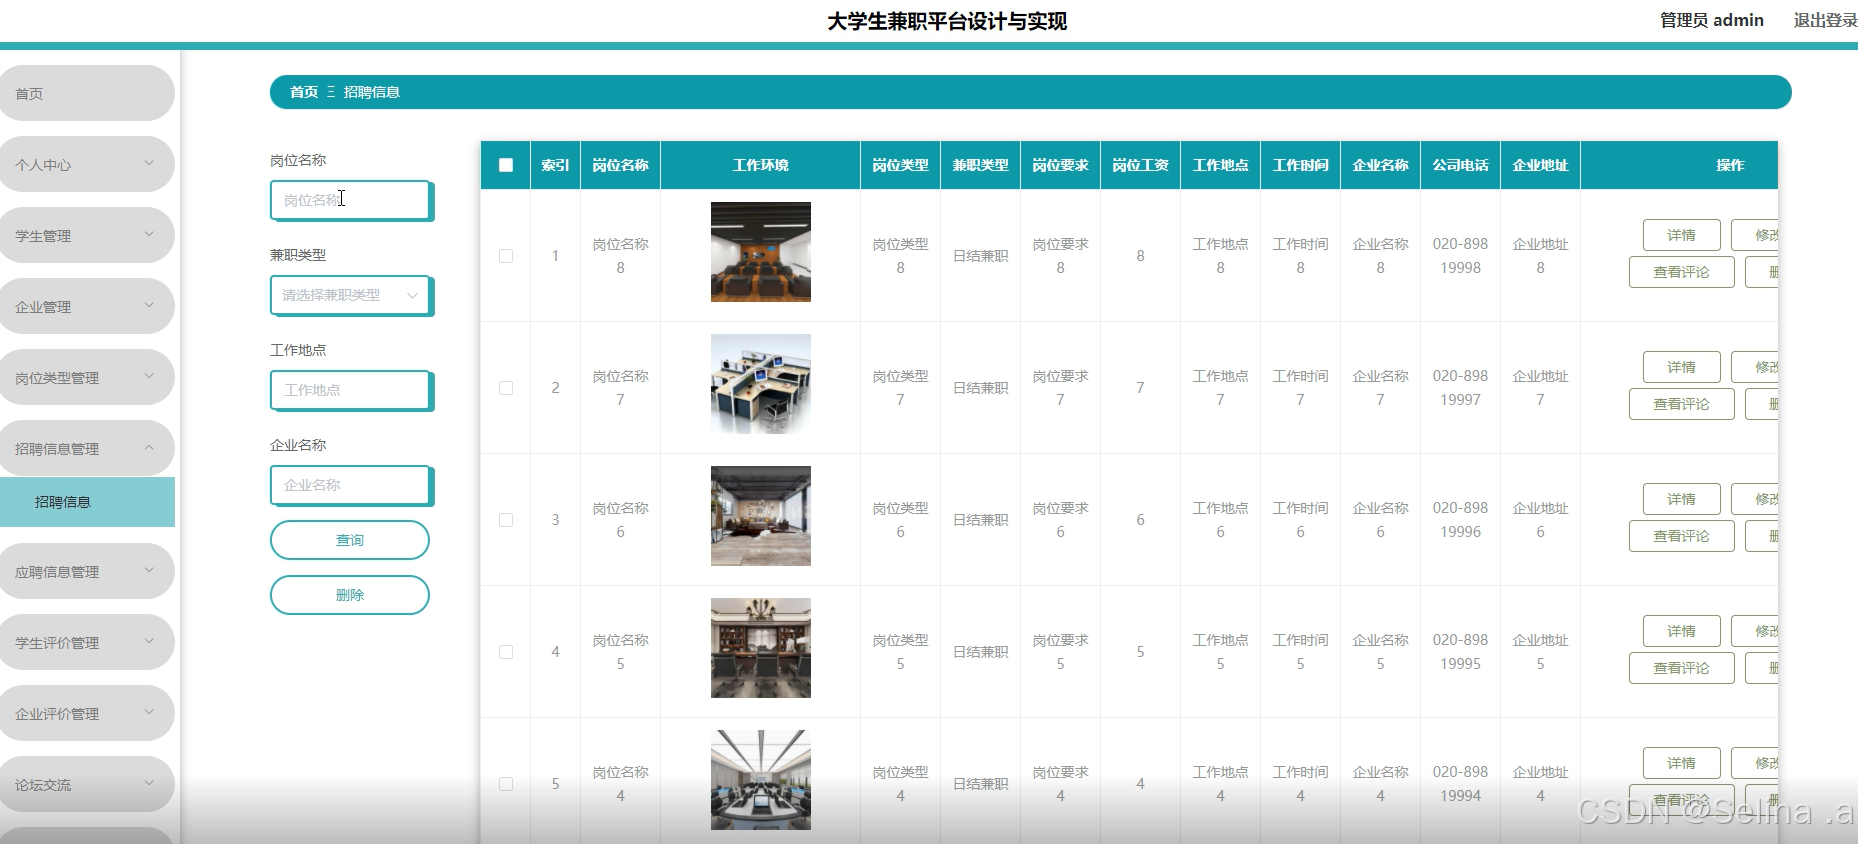Image resolution: width=1858 pixels, height=844 pixels.
Task: Click 首页 in the breadcrumb bar
Action: pyautogui.click(x=304, y=92)
